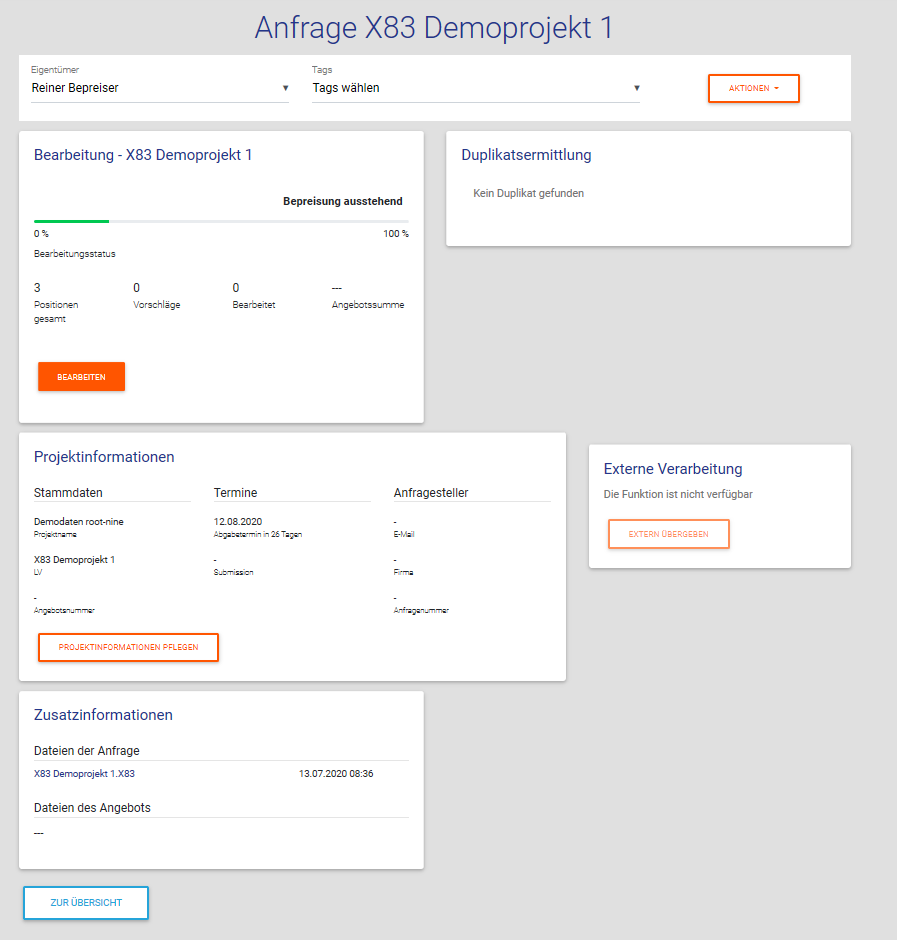897x940 pixels.
Task: Click the Bearbeitet count value
Action: tap(236, 288)
